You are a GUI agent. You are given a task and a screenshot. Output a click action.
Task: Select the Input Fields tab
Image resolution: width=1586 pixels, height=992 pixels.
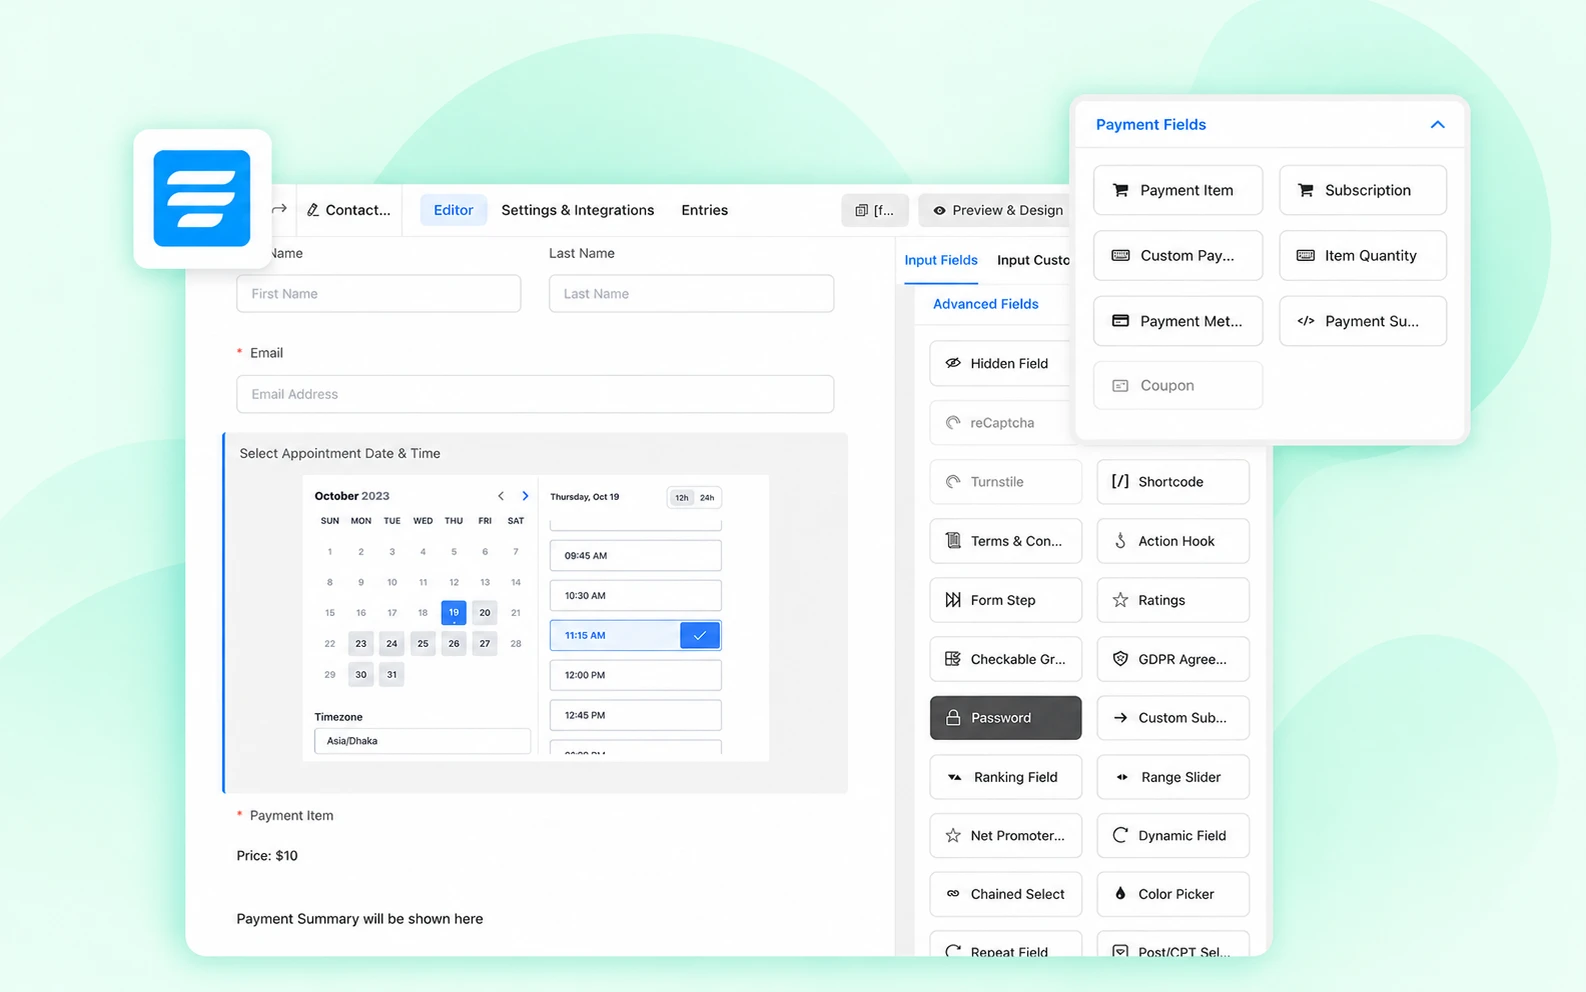[x=941, y=260]
